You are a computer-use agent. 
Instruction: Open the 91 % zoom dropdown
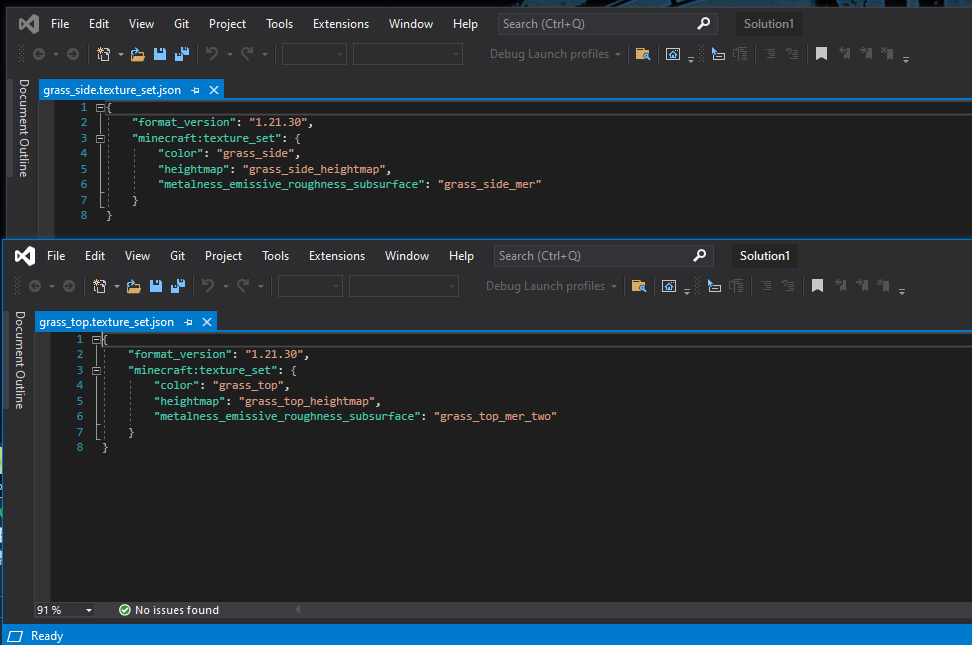(89, 610)
